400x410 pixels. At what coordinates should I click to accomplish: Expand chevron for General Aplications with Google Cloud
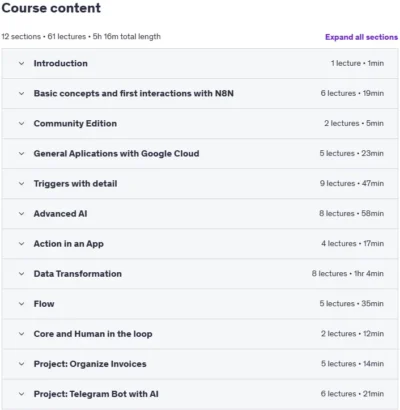click(x=21, y=154)
